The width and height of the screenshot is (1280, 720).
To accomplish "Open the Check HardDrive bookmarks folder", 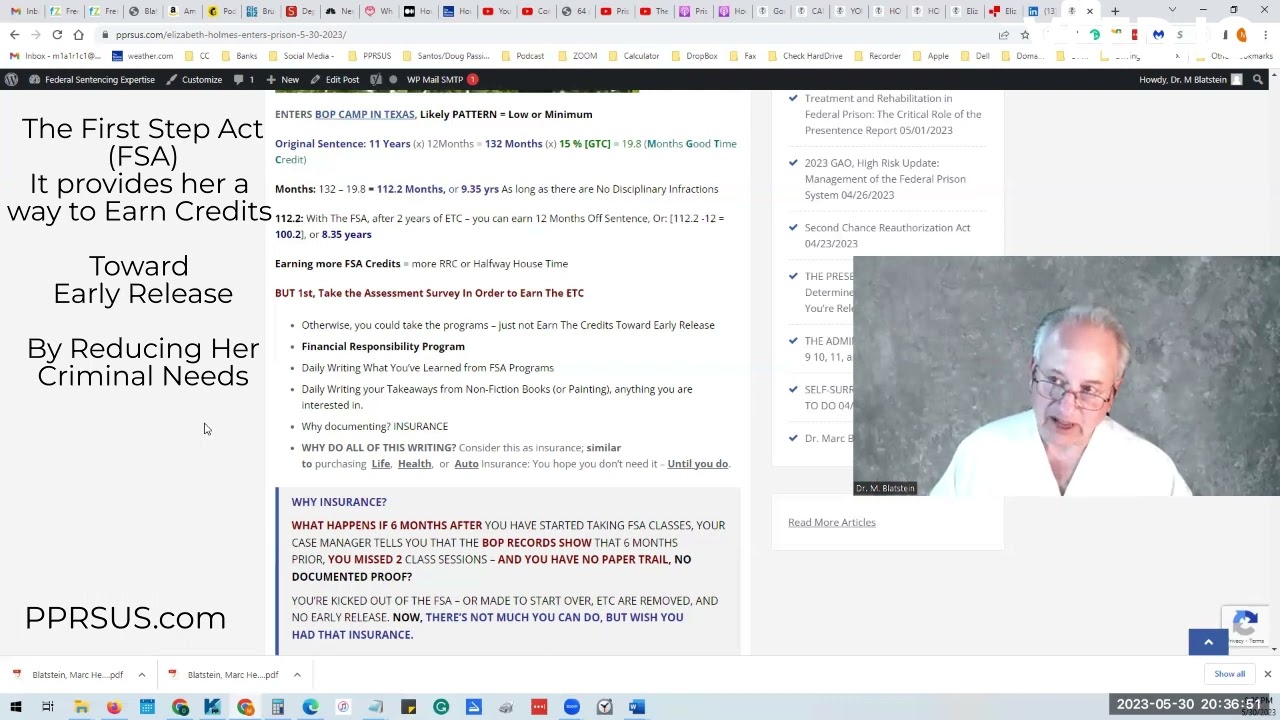I will [x=805, y=56].
